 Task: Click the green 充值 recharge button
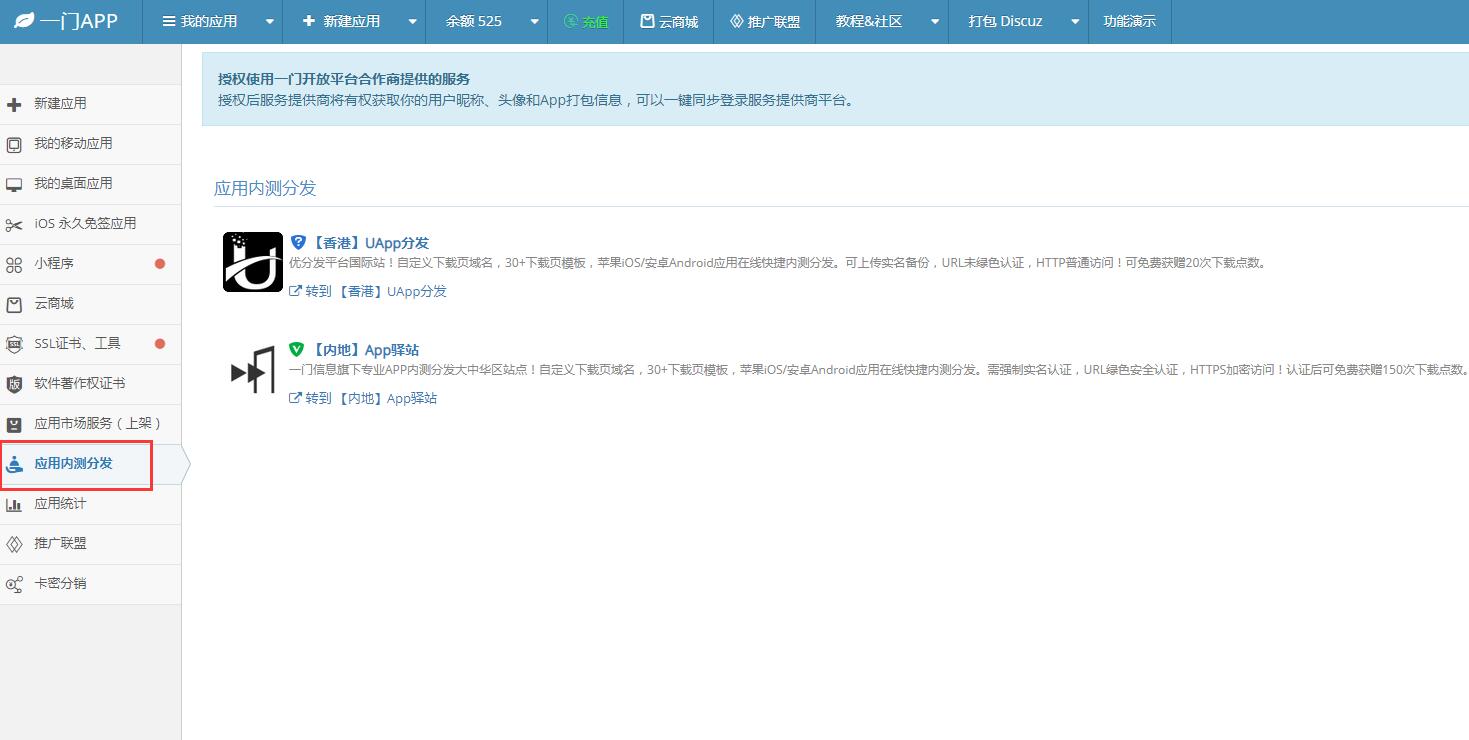coord(585,21)
